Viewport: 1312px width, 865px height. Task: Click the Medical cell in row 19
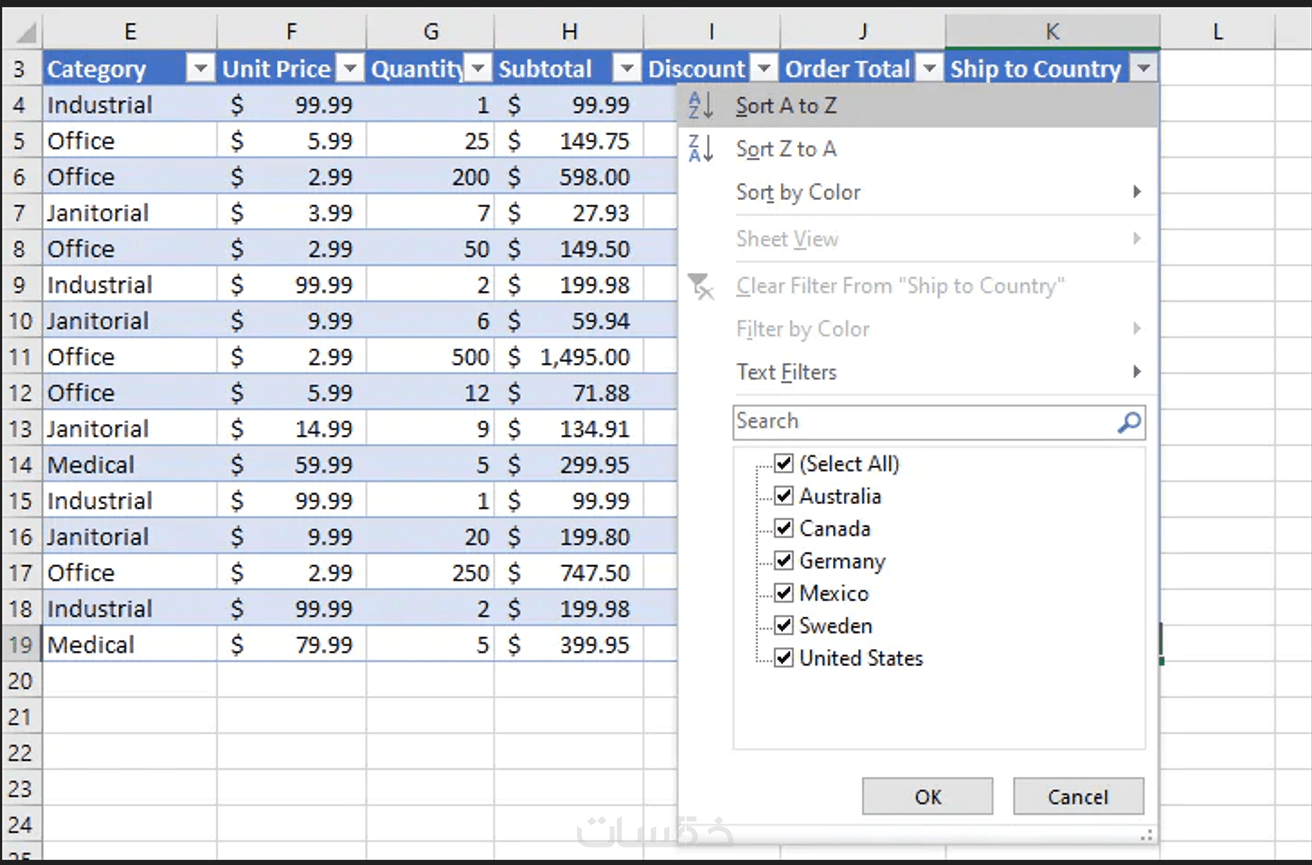click(130, 645)
